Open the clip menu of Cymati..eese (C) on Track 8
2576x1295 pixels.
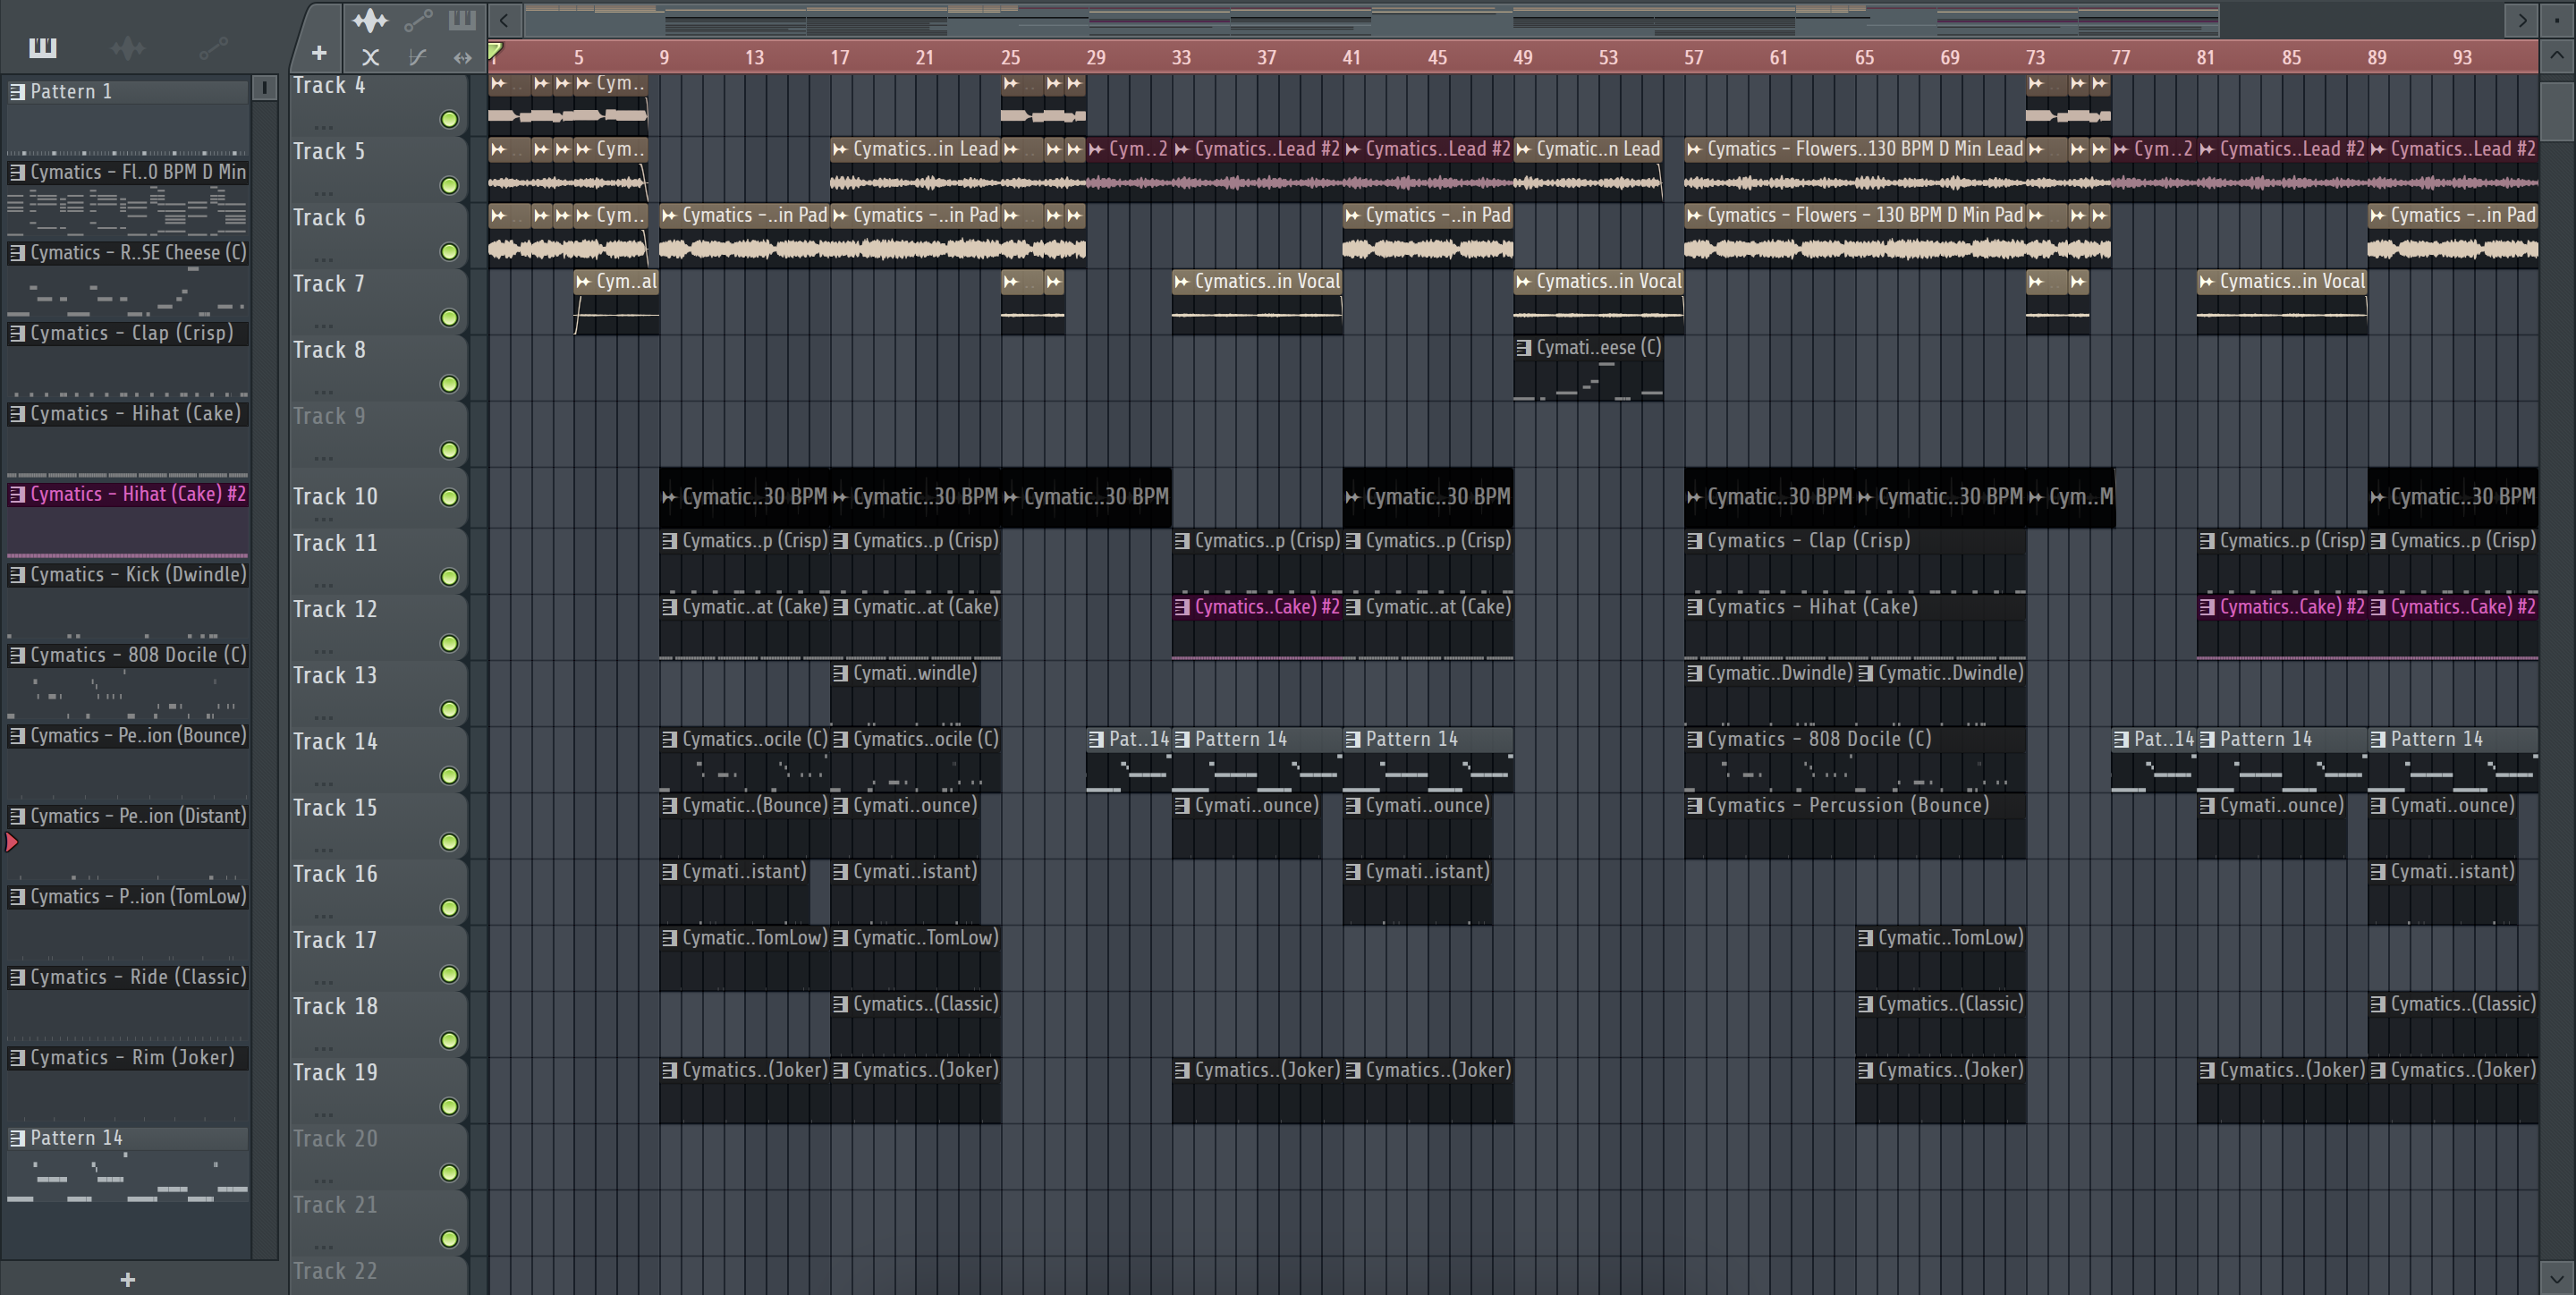click(x=1523, y=348)
